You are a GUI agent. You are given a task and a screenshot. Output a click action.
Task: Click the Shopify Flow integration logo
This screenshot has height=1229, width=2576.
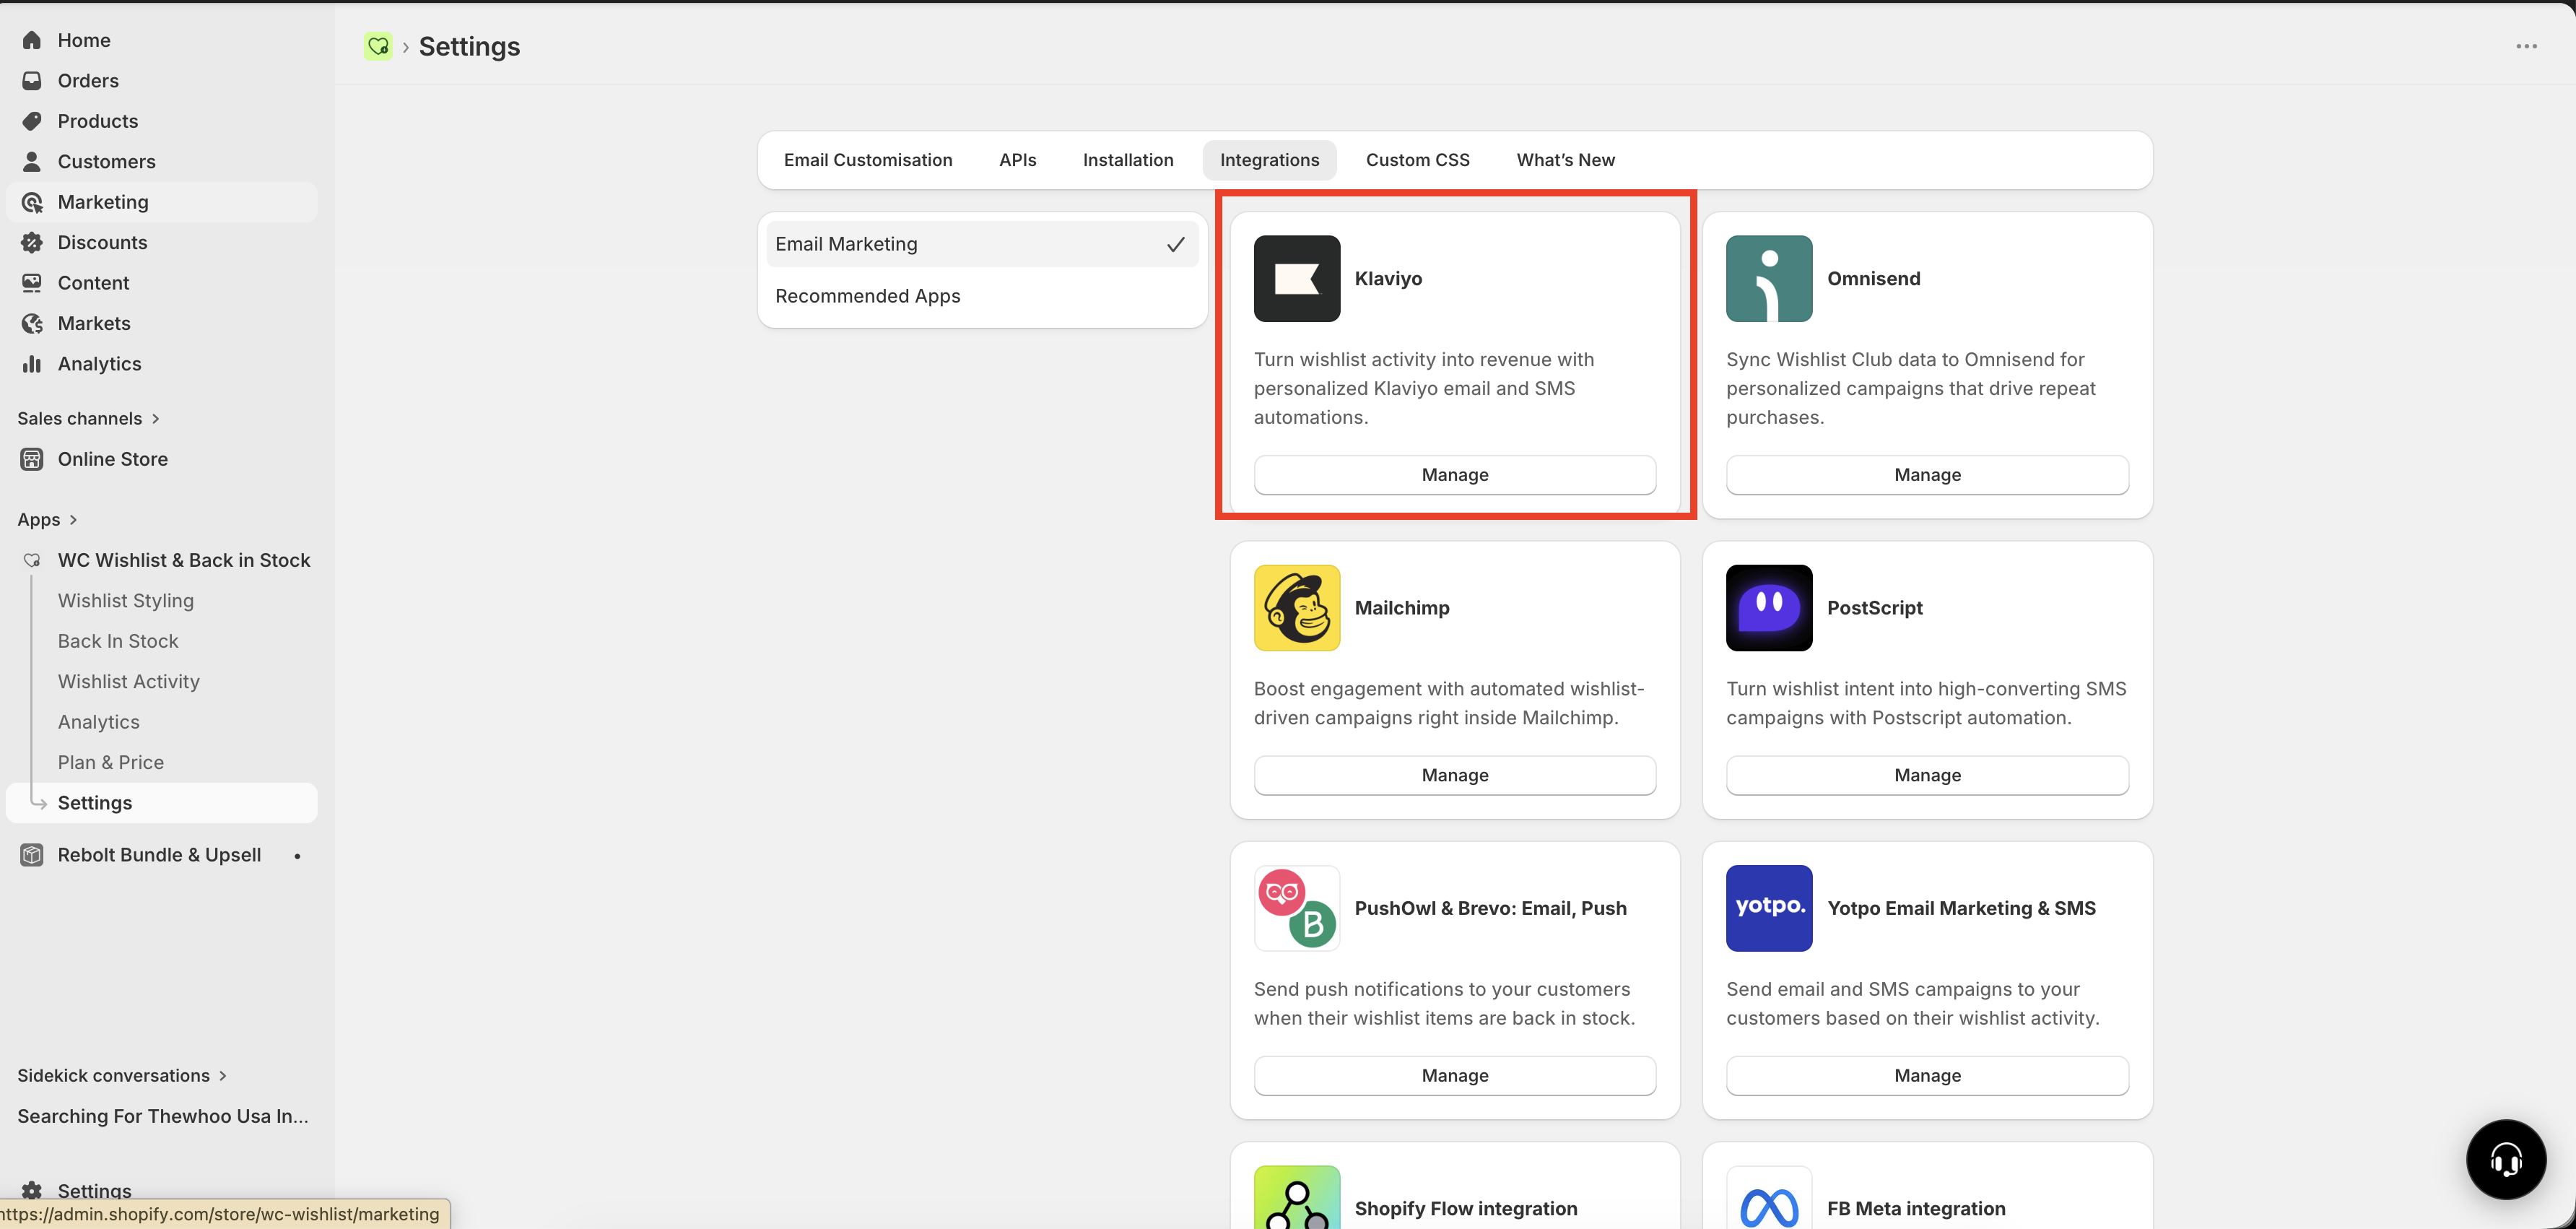click(x=1297, y=1197)
